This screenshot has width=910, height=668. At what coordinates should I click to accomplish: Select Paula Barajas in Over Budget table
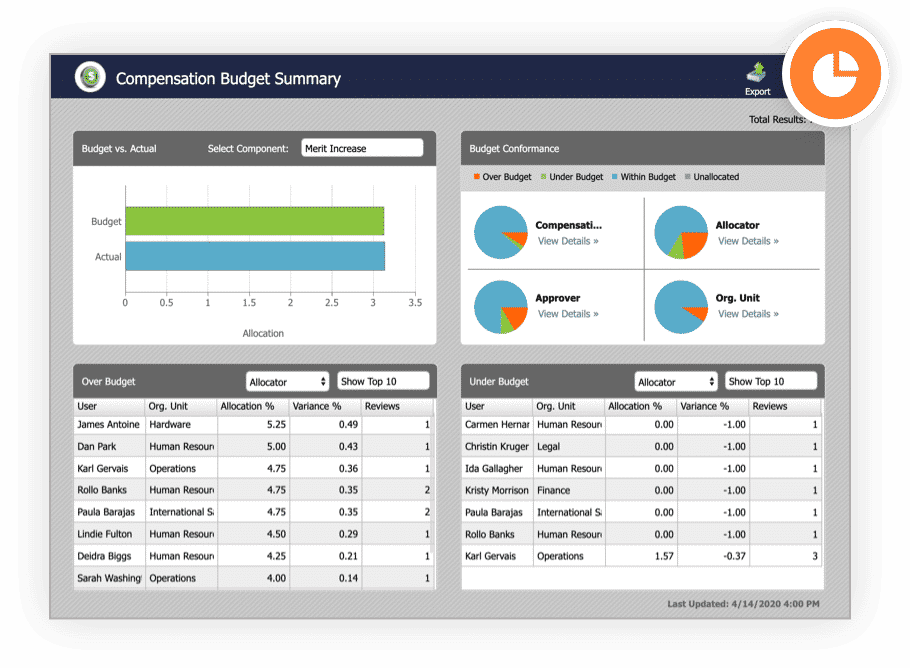(106, 512)
